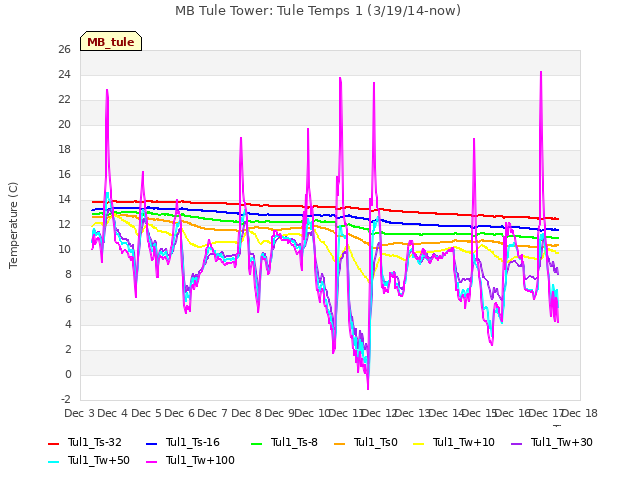Click the Temperature (C) axis label
The height and width of the screenshot is (480, 640).
tap(13, 225)
